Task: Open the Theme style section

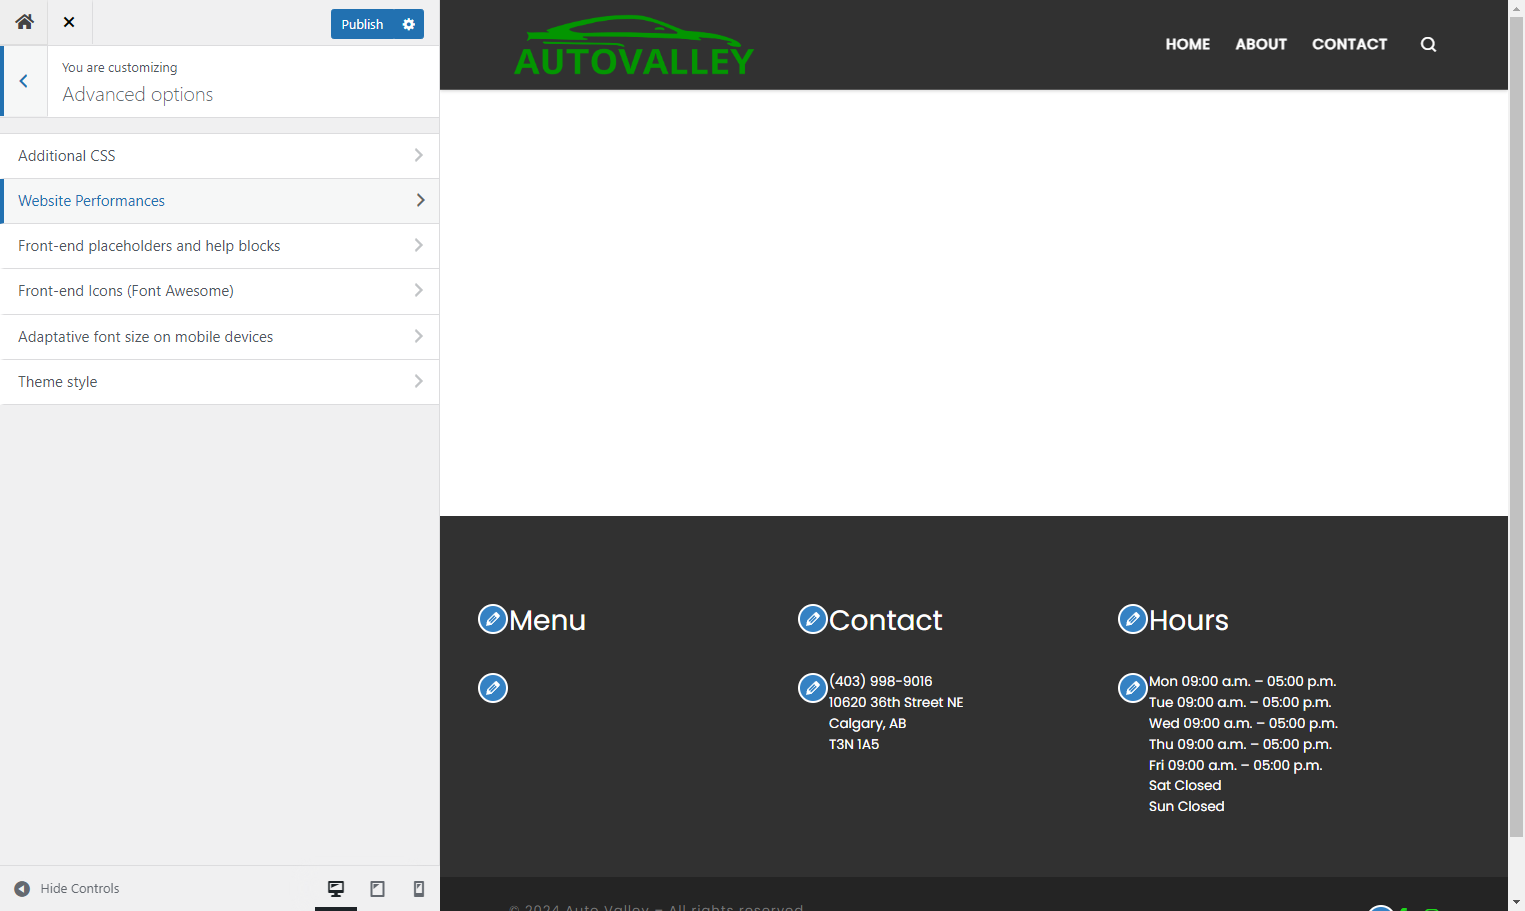Action: (x=220, y=382)
